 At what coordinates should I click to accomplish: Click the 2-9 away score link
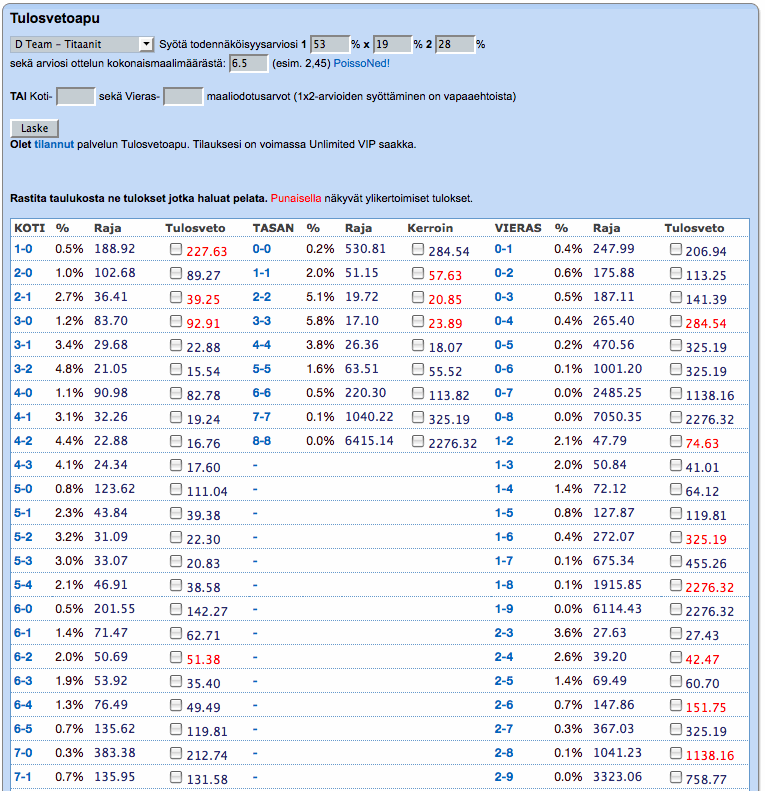[x=504, y=777]
